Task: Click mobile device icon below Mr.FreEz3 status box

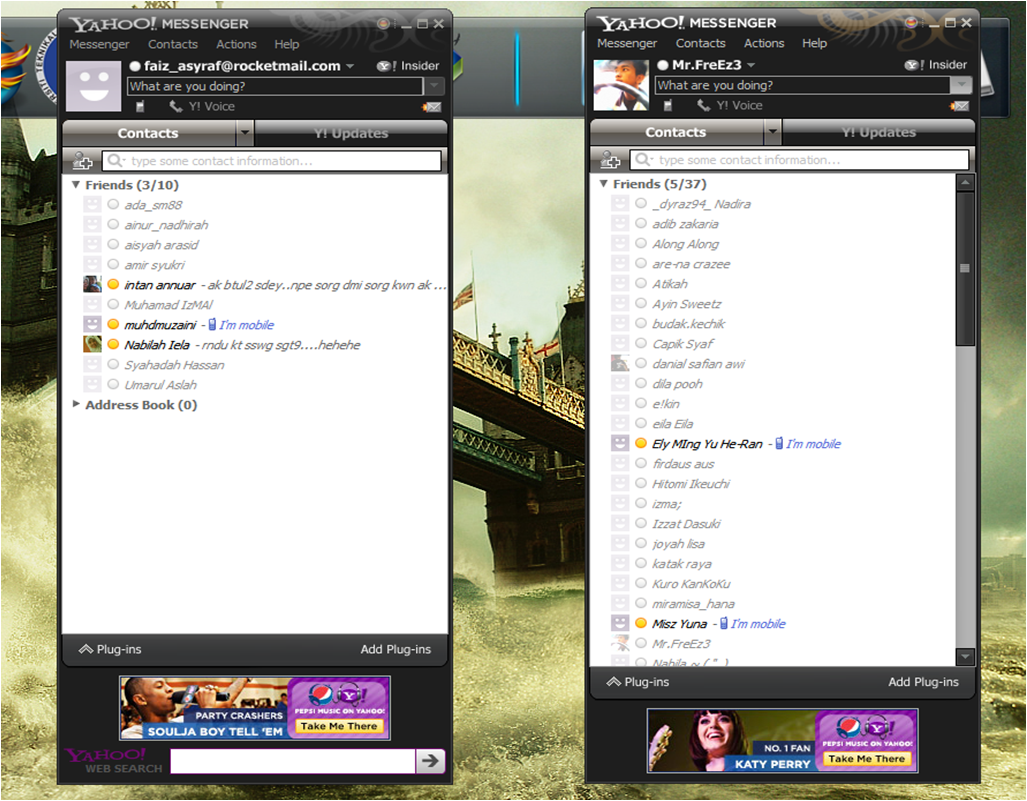Action: (x=667, y=105)
